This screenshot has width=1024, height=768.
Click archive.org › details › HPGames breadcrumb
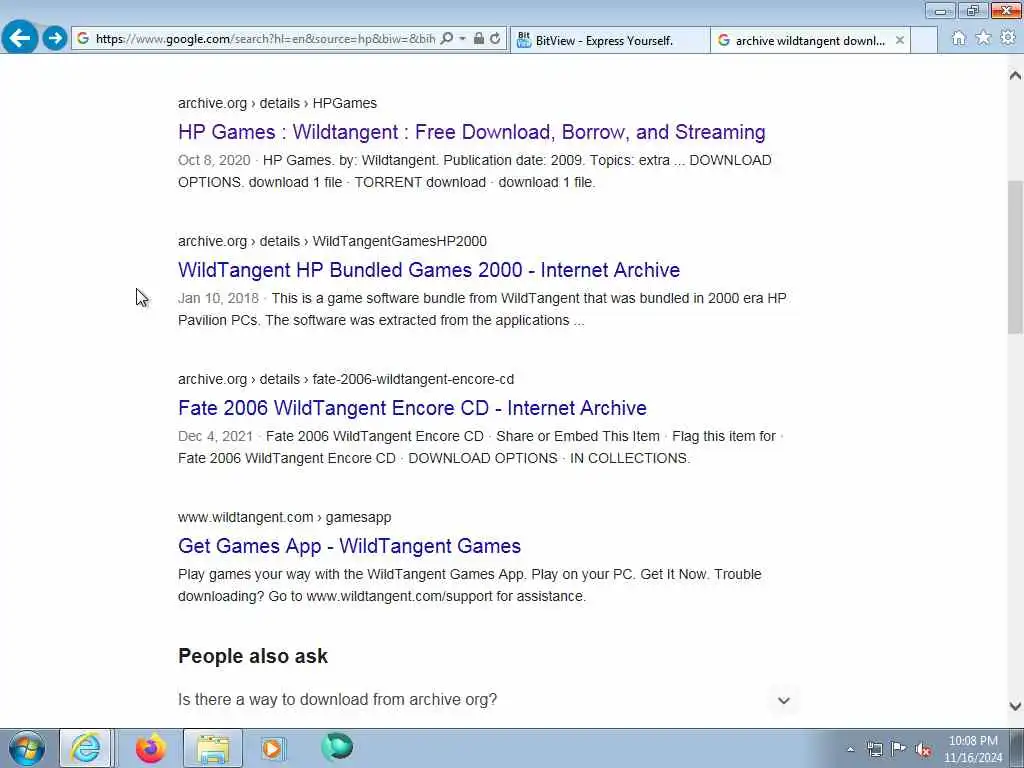click(277, 103)
